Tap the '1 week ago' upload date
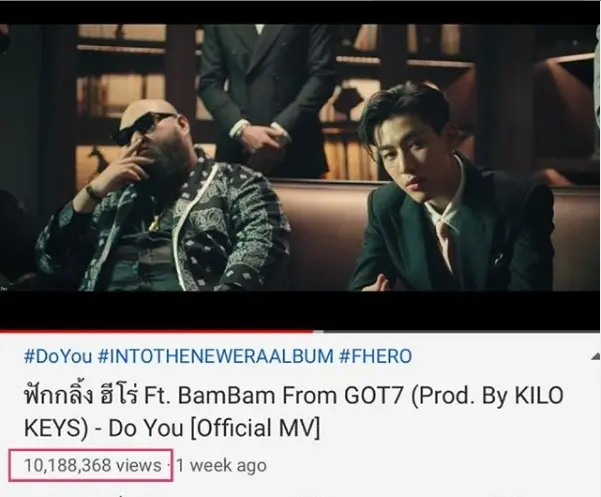The height and width of the screenshot is (497, 601). [222, 465]
